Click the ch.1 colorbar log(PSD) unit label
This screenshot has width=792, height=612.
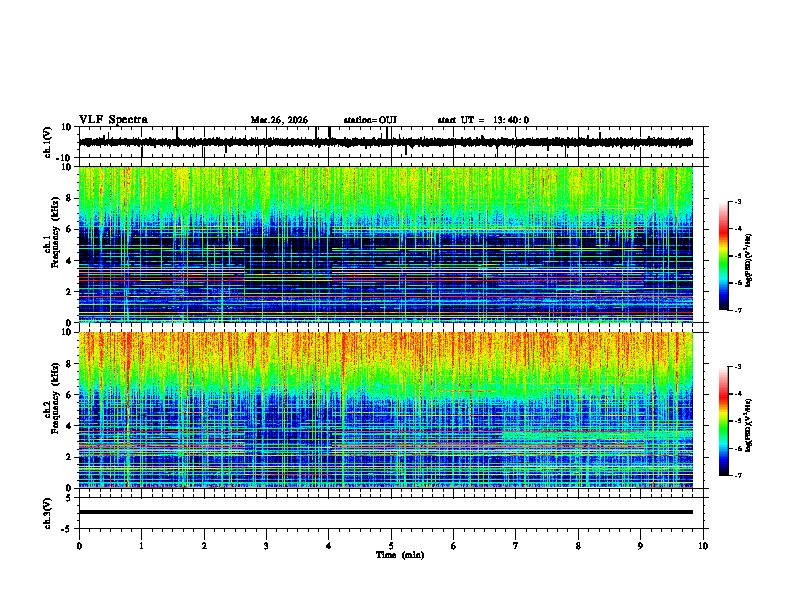(749, 260)
